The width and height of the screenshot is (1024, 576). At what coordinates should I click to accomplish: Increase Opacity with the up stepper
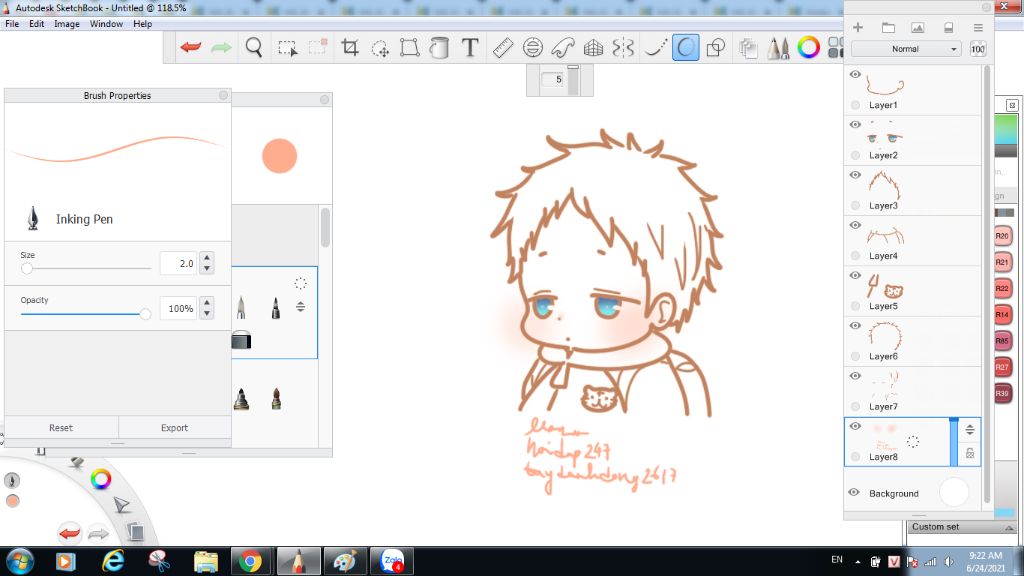[207, 303]
